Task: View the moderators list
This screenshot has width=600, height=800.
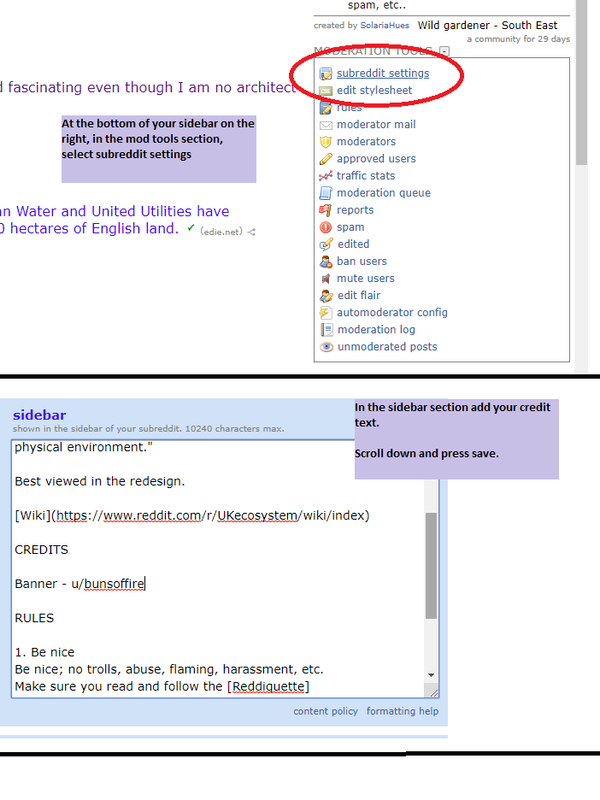Action: (366, 141)
